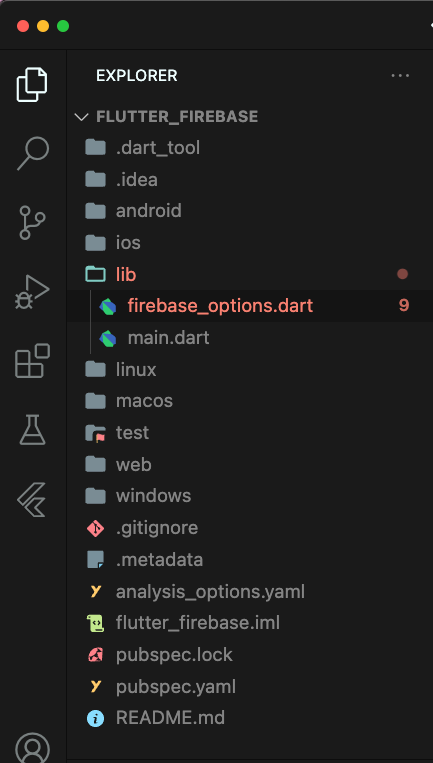Open Explorer views and more actions menu

[400, 75]
